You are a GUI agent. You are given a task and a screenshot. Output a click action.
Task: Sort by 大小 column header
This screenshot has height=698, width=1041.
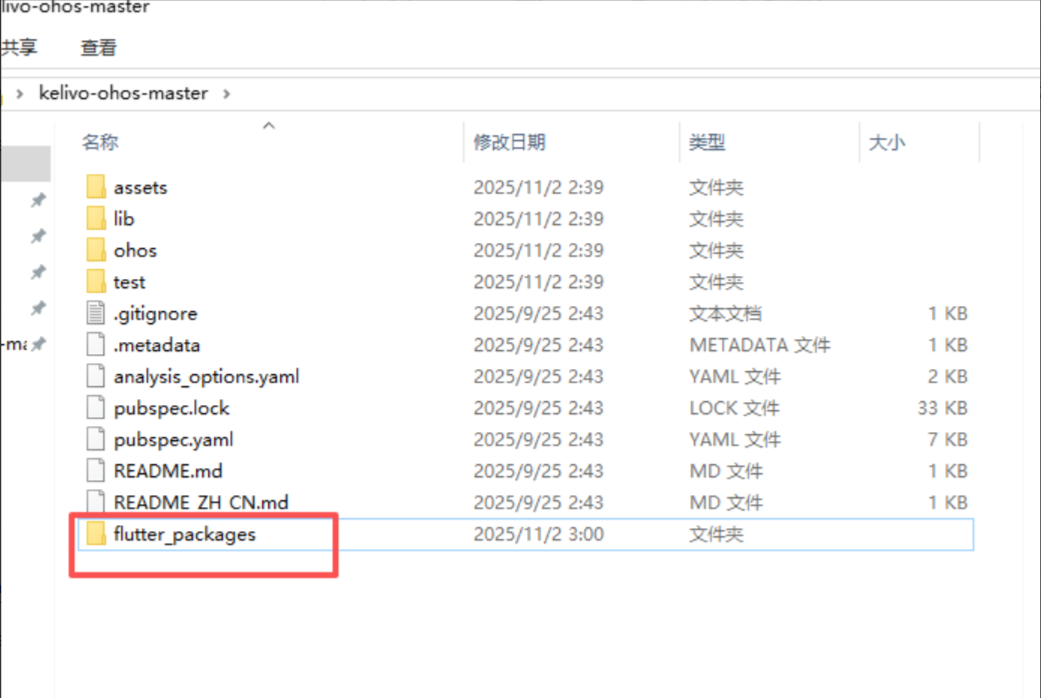887,142
